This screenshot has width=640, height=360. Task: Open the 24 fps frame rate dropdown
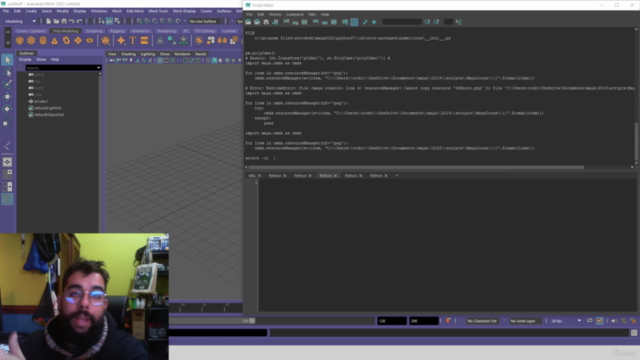[x=566, y=321]
